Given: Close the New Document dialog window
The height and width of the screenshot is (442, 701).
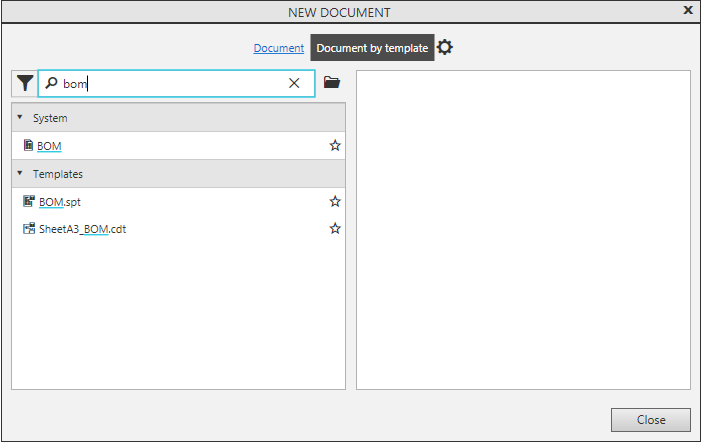Looking at the screenshot, I should click(x=687, y=10).
